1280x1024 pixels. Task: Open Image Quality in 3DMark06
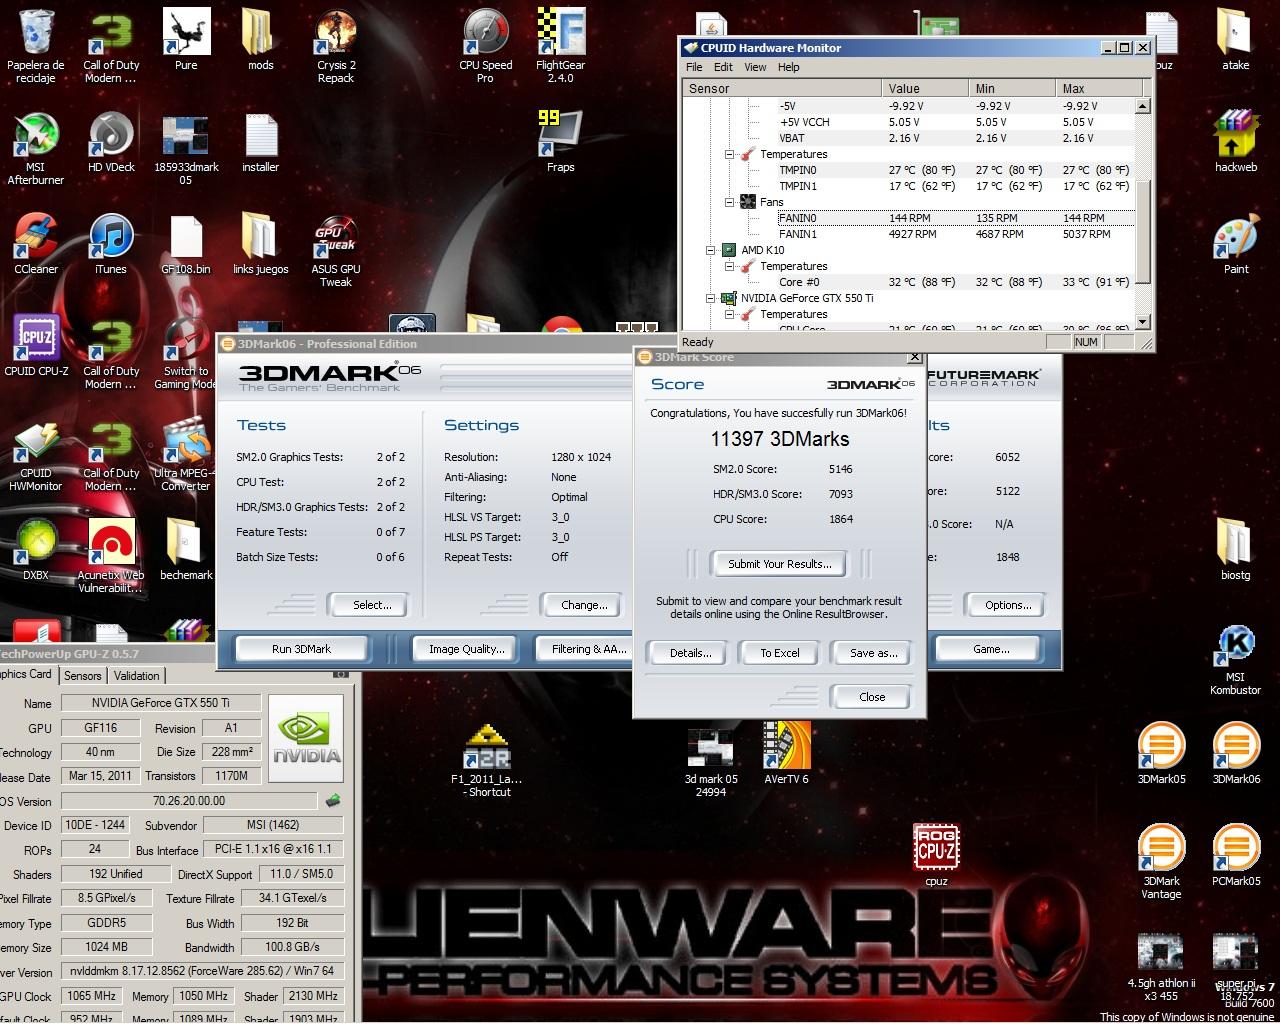[x=466, y=649]
